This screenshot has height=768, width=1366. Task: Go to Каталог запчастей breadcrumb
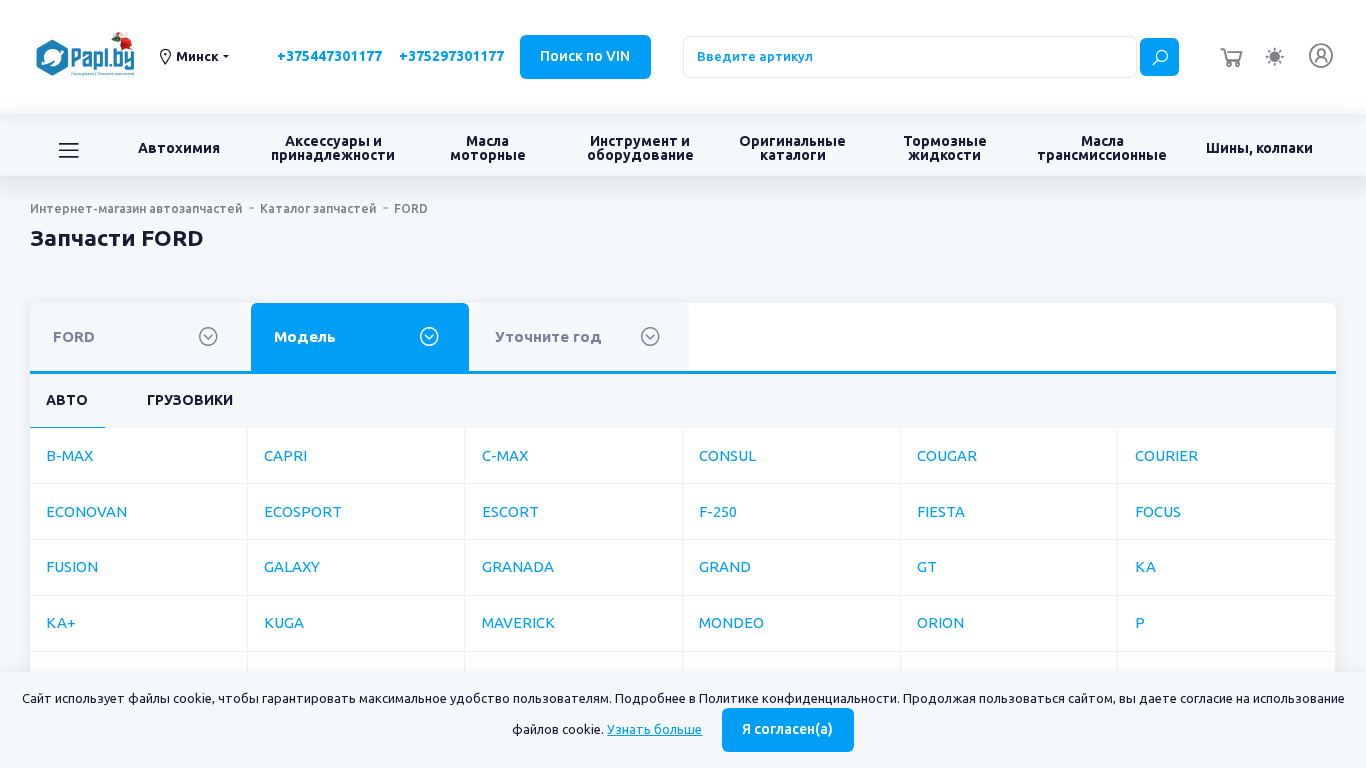(x=318, y=209)
